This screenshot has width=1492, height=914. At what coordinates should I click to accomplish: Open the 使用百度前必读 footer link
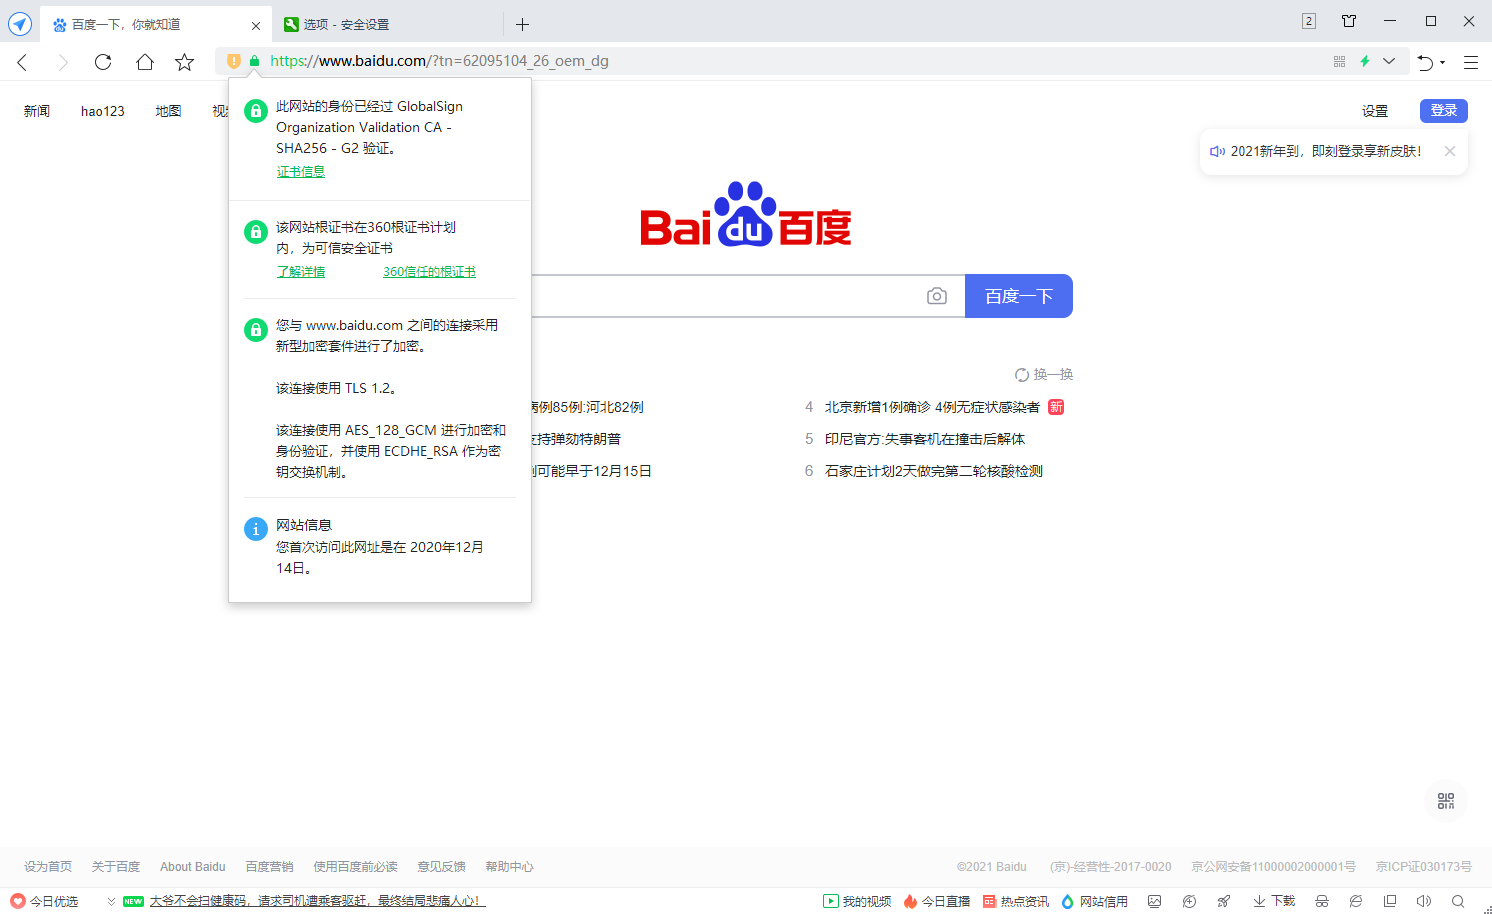click(x=355, y=867)
